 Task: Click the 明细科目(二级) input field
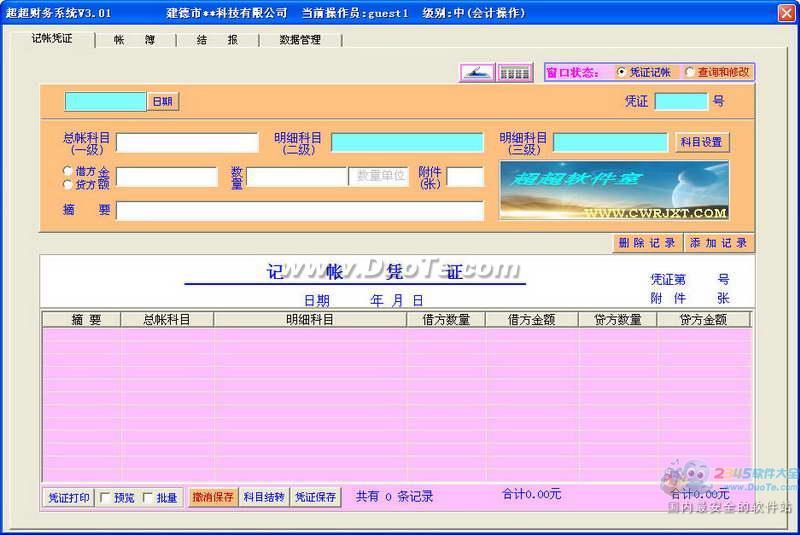407,142
